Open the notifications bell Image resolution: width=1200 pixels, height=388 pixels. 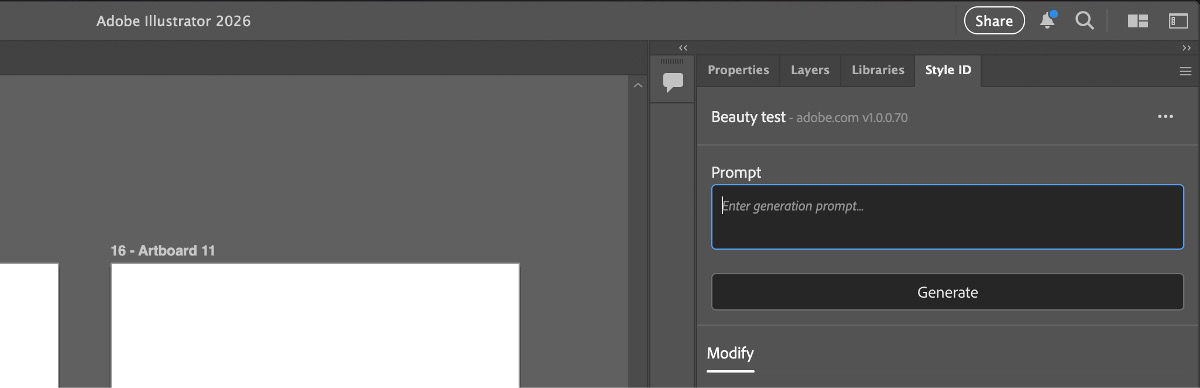pyautogui.click(x=1048, y=20)
